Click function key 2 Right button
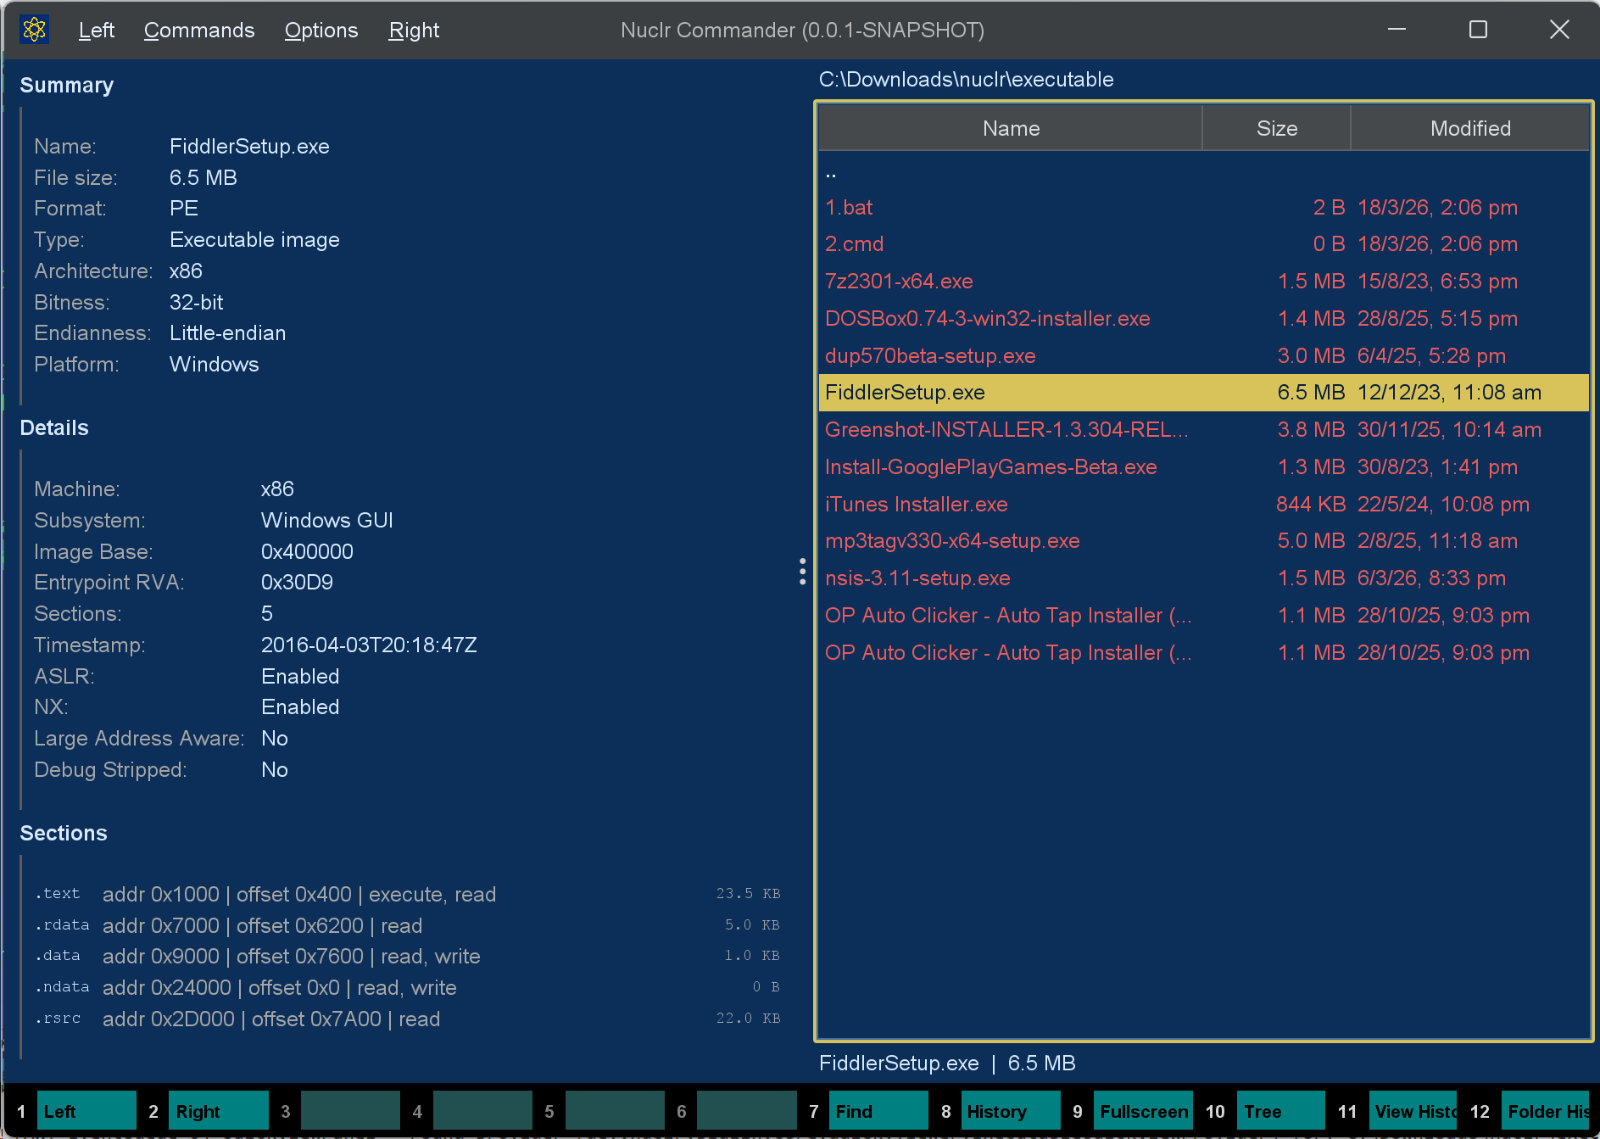This screenshot has width=1600, height=1139. (218, 1111)
